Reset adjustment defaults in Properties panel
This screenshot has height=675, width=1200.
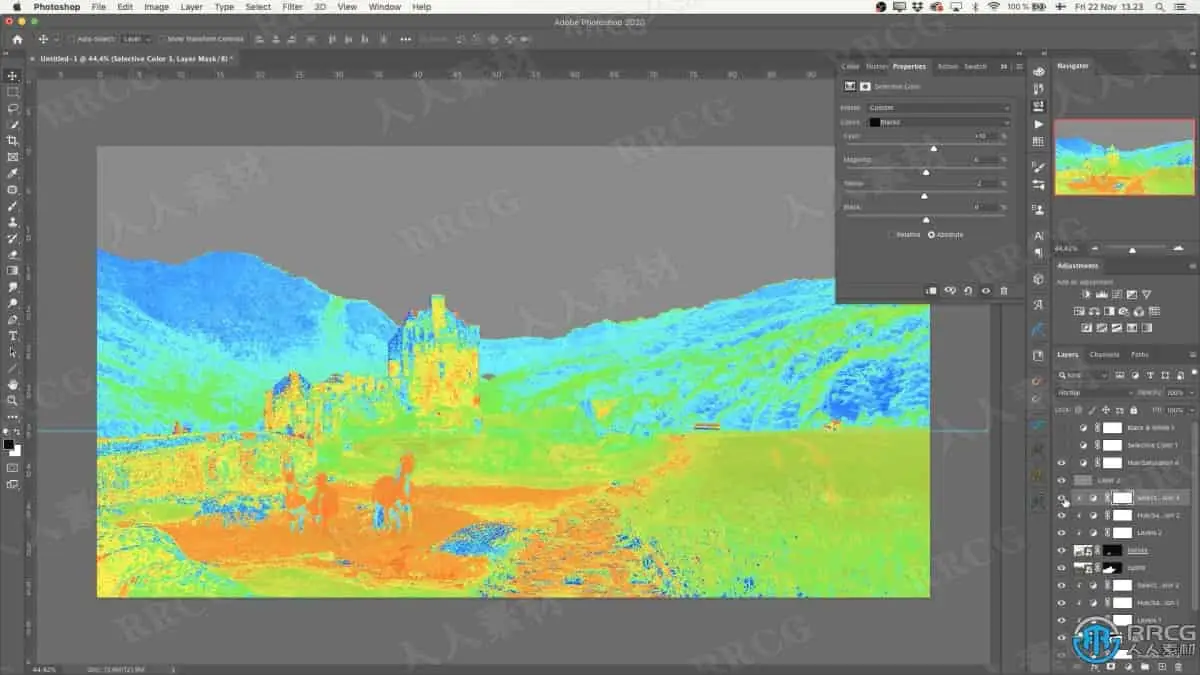pos(967,291)
